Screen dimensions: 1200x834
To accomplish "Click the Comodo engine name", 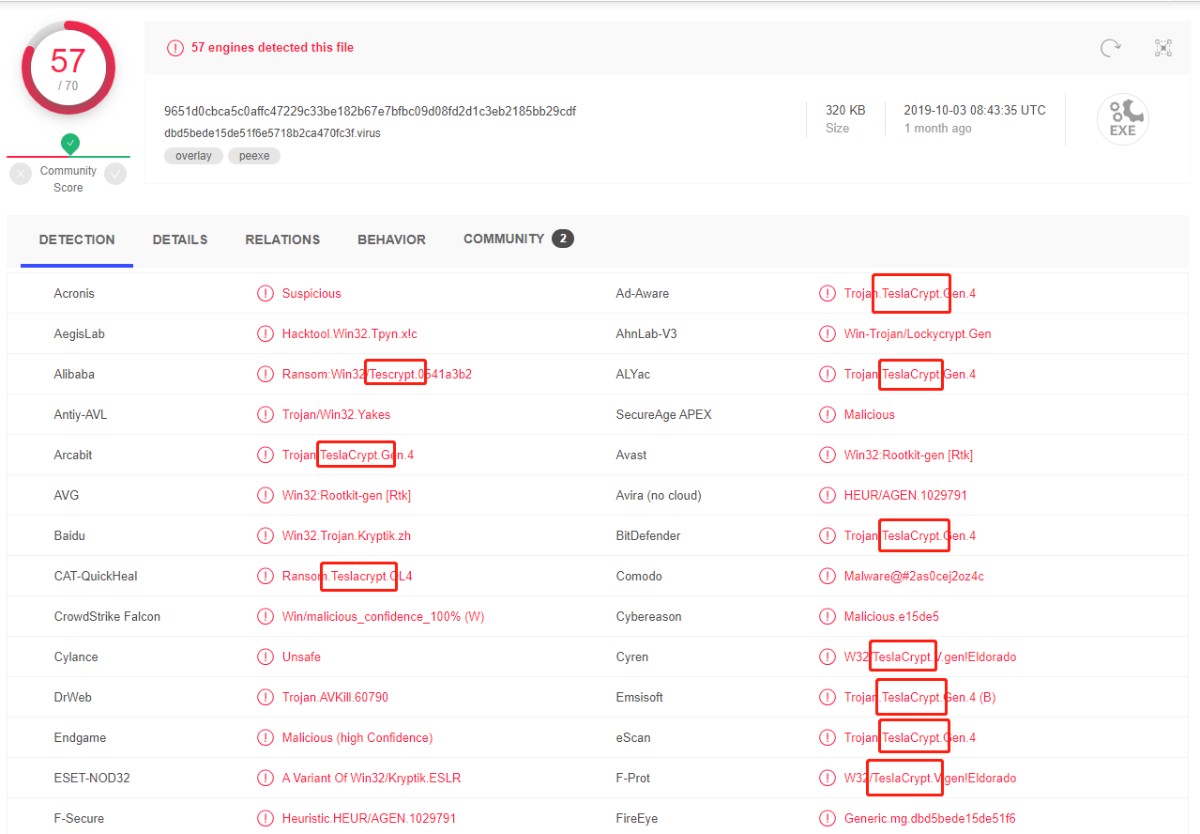I will click(639, 576).
